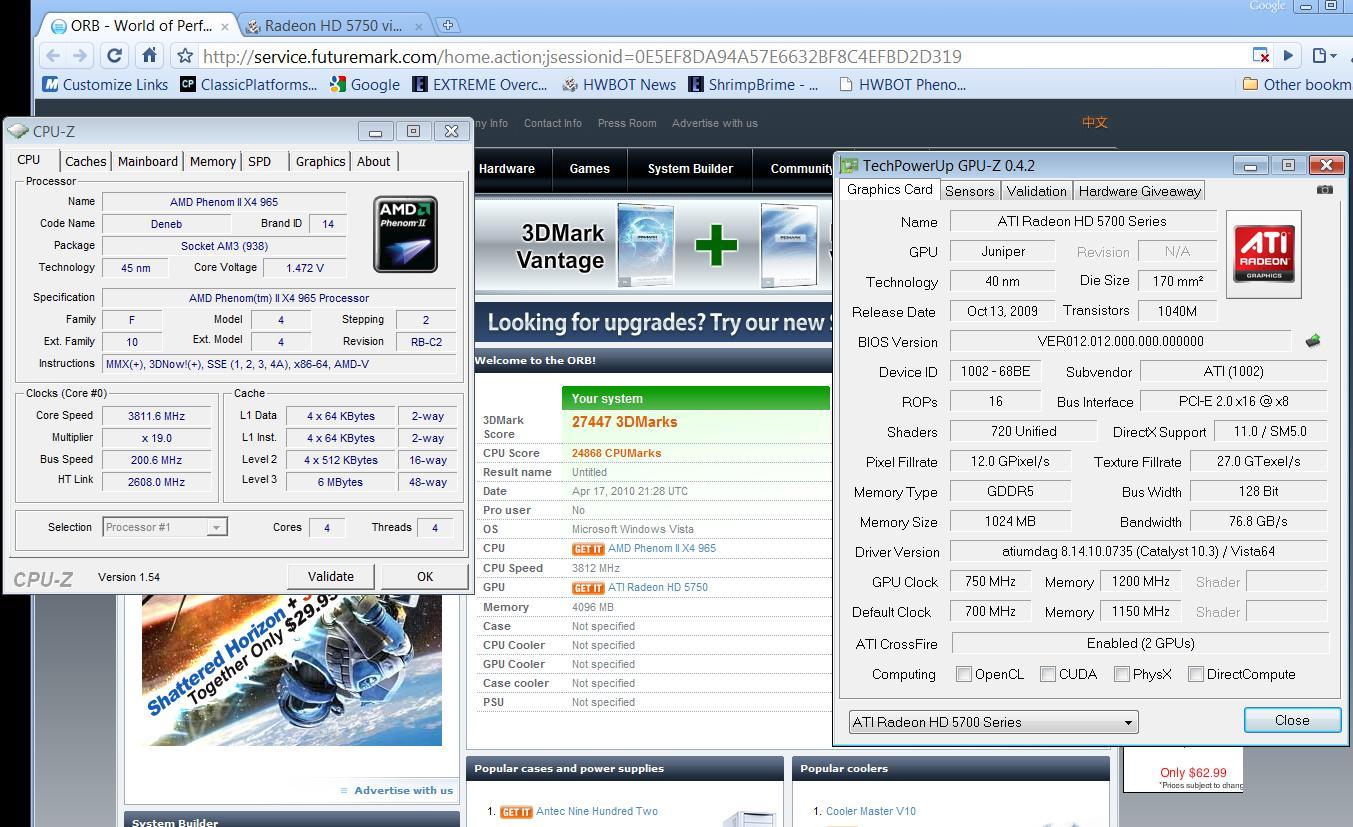Open the Processor #1 selection dropdown in CPU-Z
Image resolution: width=1353 pixels, height=827 pixels.
pyautogui.click(x=165, y=527)
